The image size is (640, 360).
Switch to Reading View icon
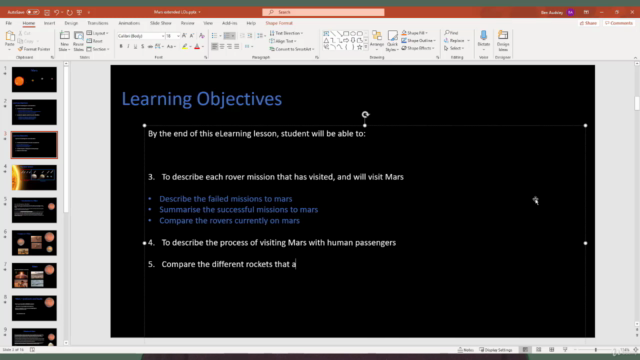[x=552, y=350]
